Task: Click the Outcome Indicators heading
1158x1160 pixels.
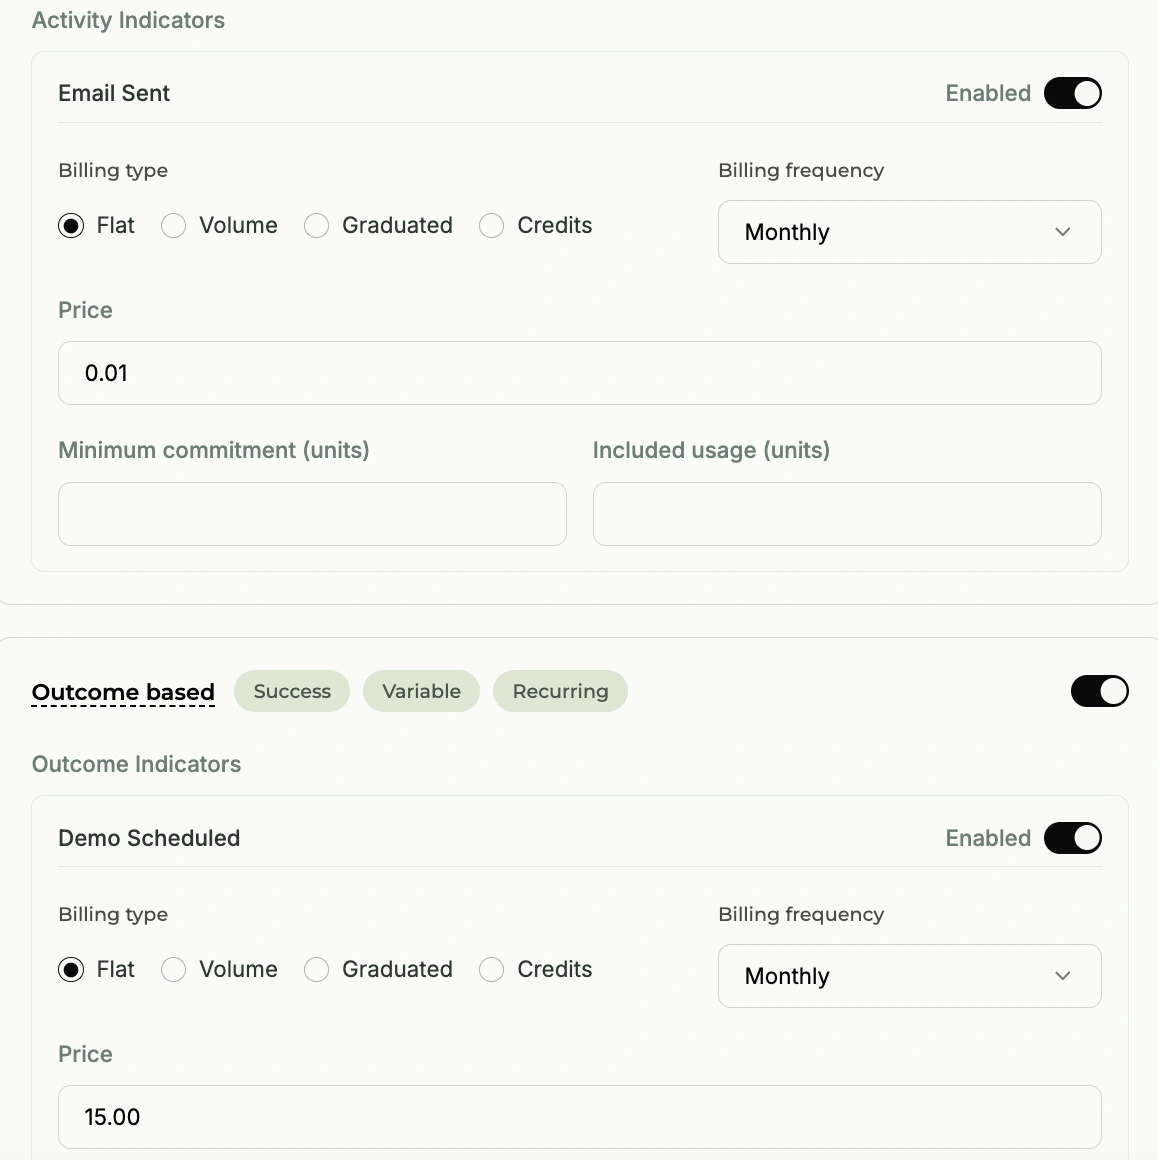Action: pos(136,764)
